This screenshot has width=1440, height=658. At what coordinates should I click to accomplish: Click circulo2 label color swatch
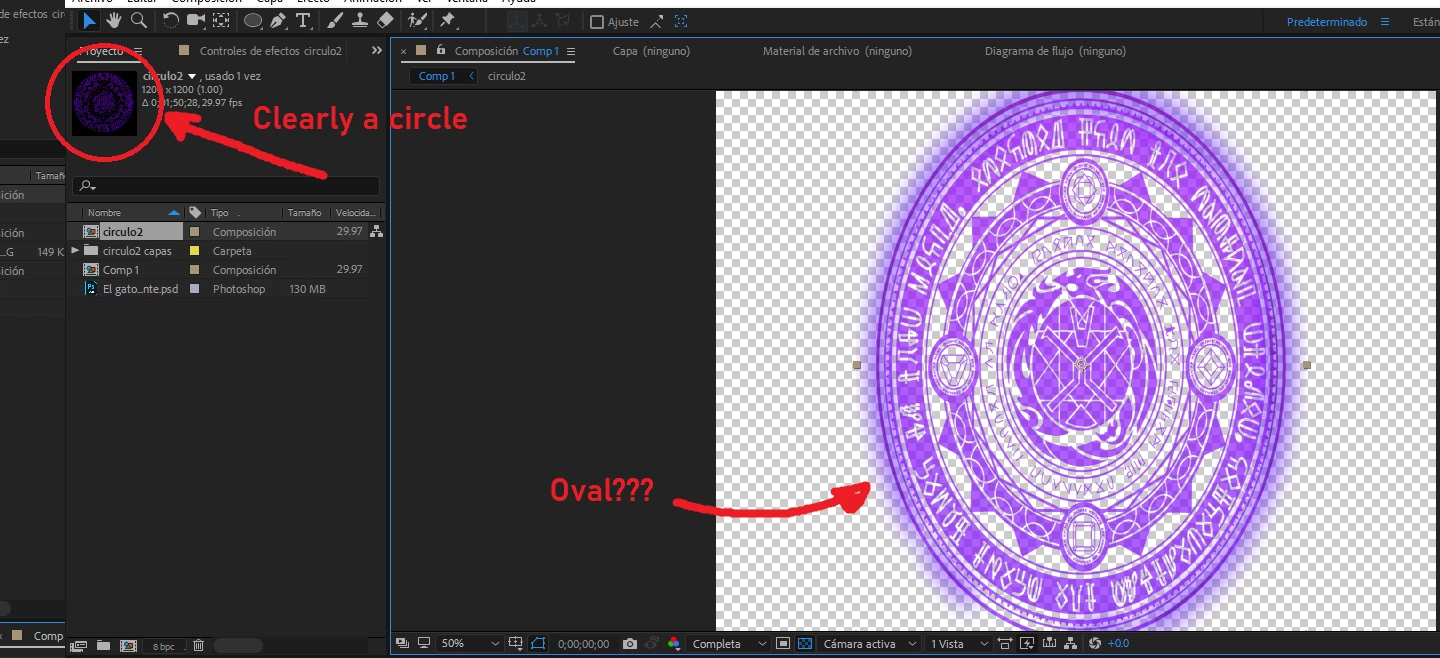point(194,232)
